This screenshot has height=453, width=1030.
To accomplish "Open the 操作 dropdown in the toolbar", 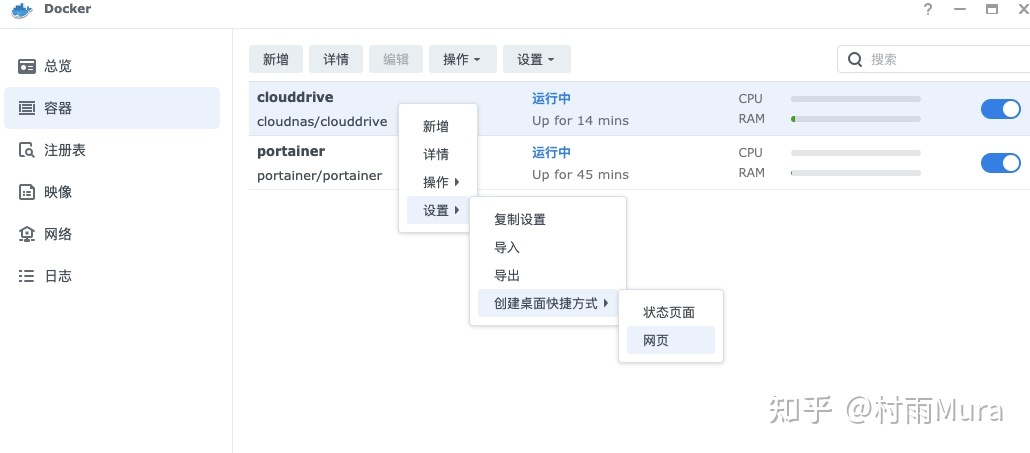I will tap(462, 59).
